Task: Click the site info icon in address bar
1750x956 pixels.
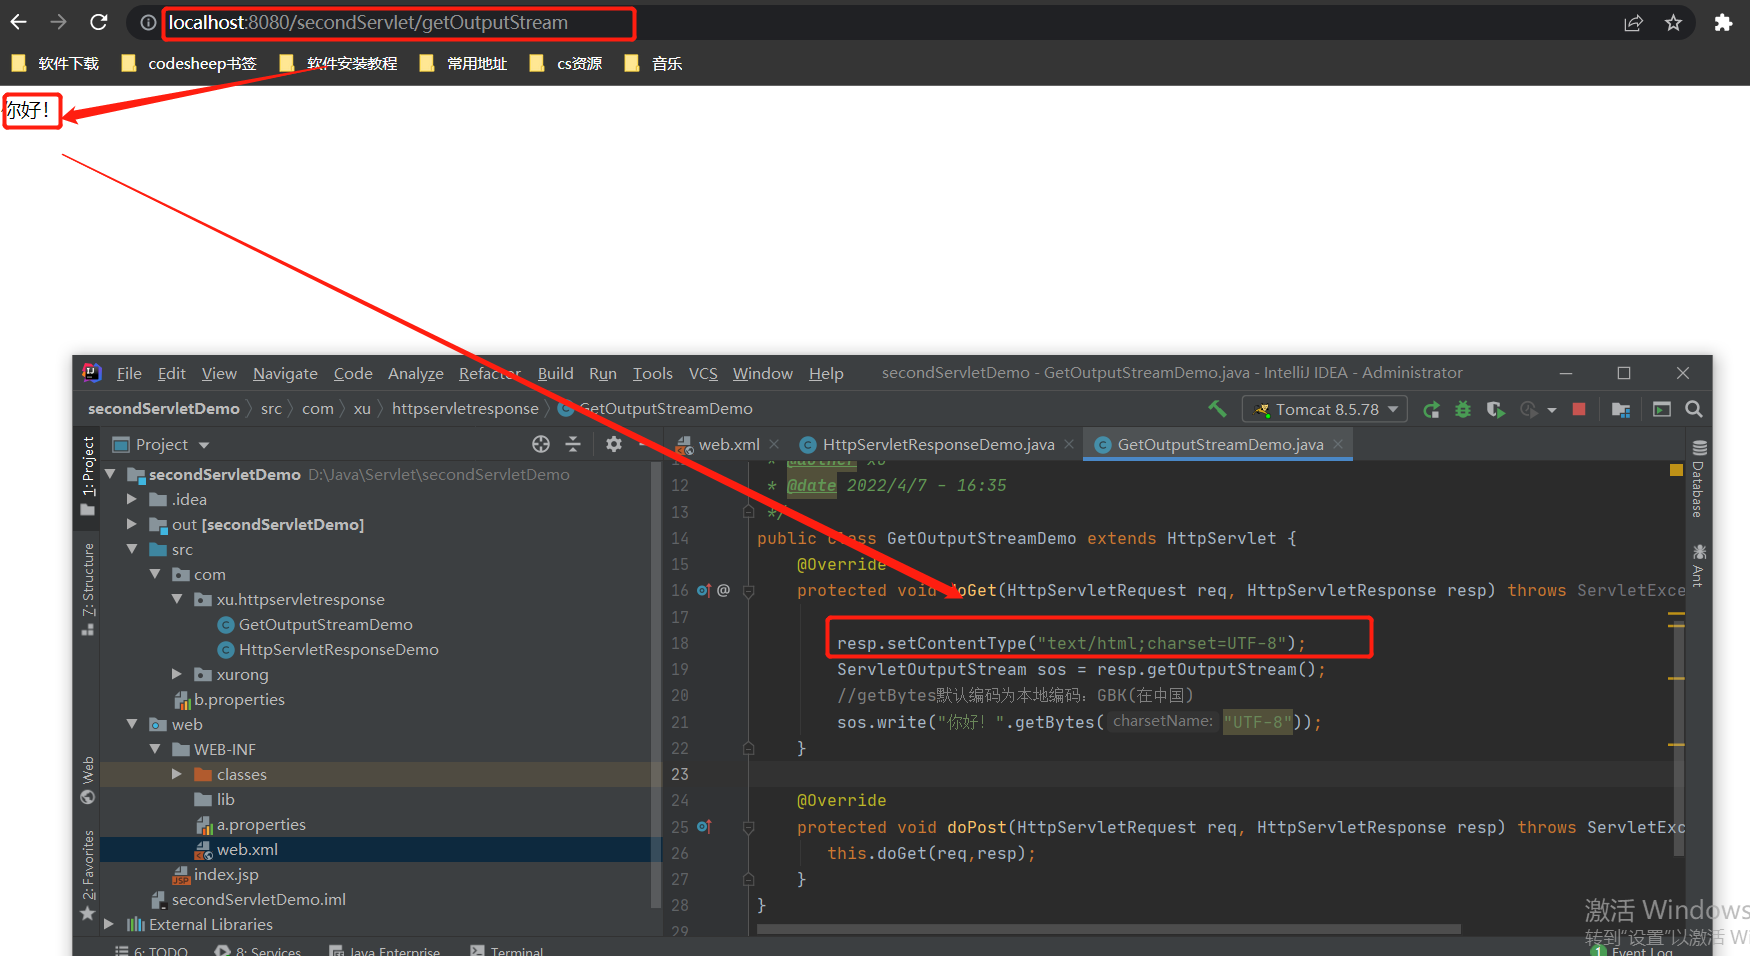Action: [148, 22]
